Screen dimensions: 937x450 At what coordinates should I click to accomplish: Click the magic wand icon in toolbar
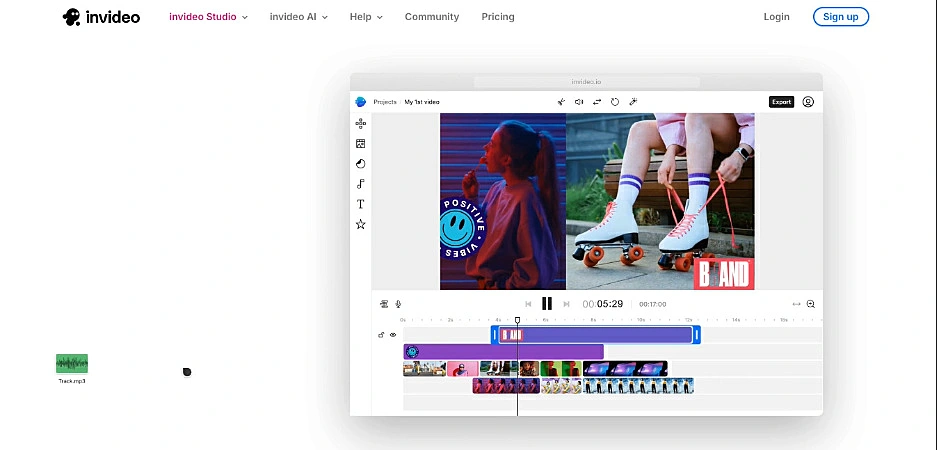[633, 102]
